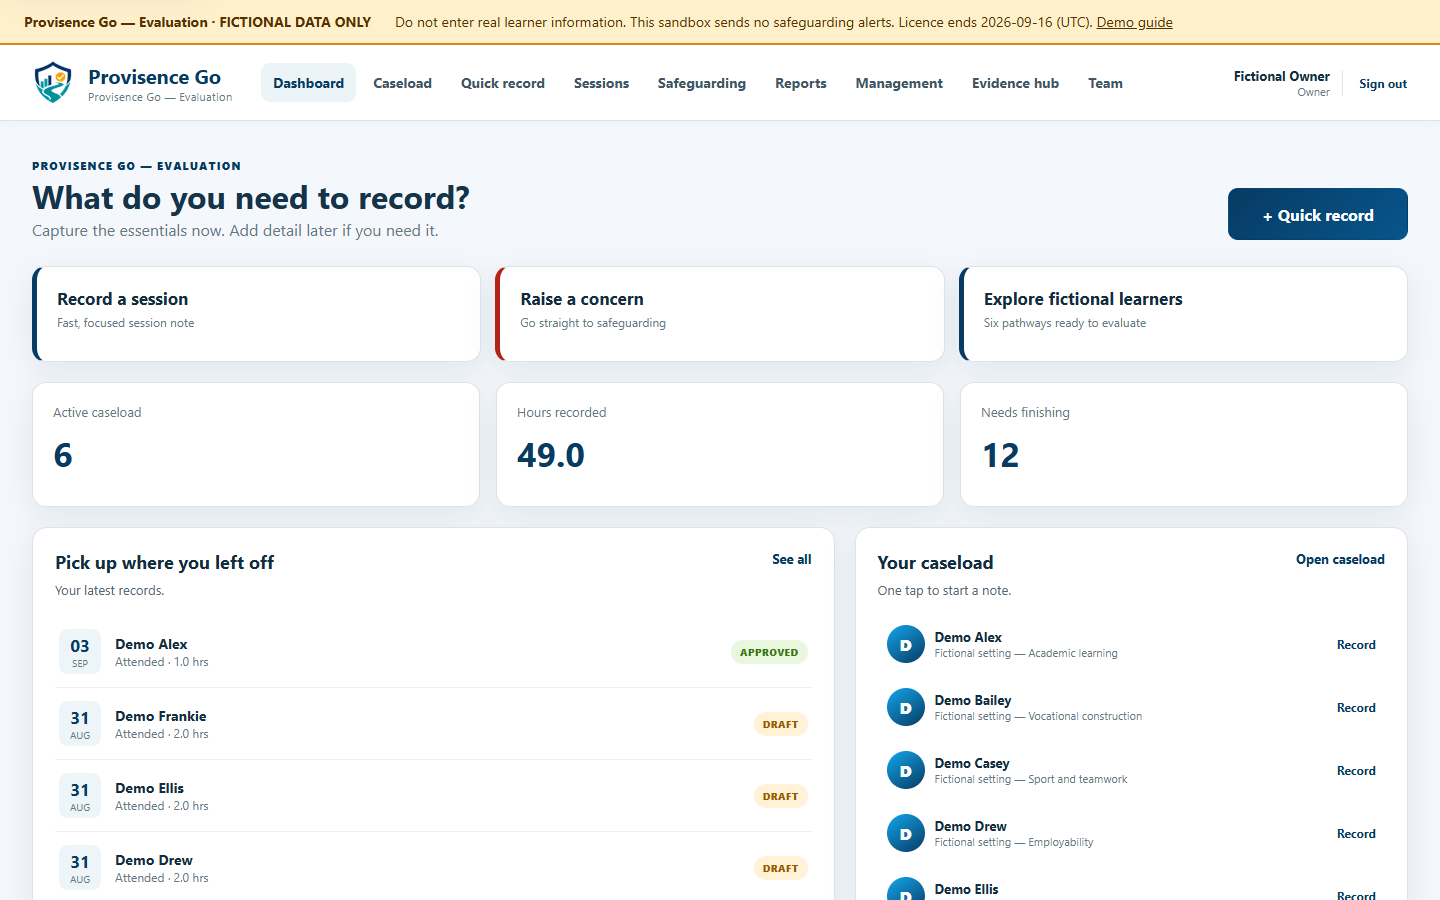Open the Raise a concern card
Image resolution: width=1440 pixels, height=900 pixels.
pyautogui.click(x=720, y=314)
